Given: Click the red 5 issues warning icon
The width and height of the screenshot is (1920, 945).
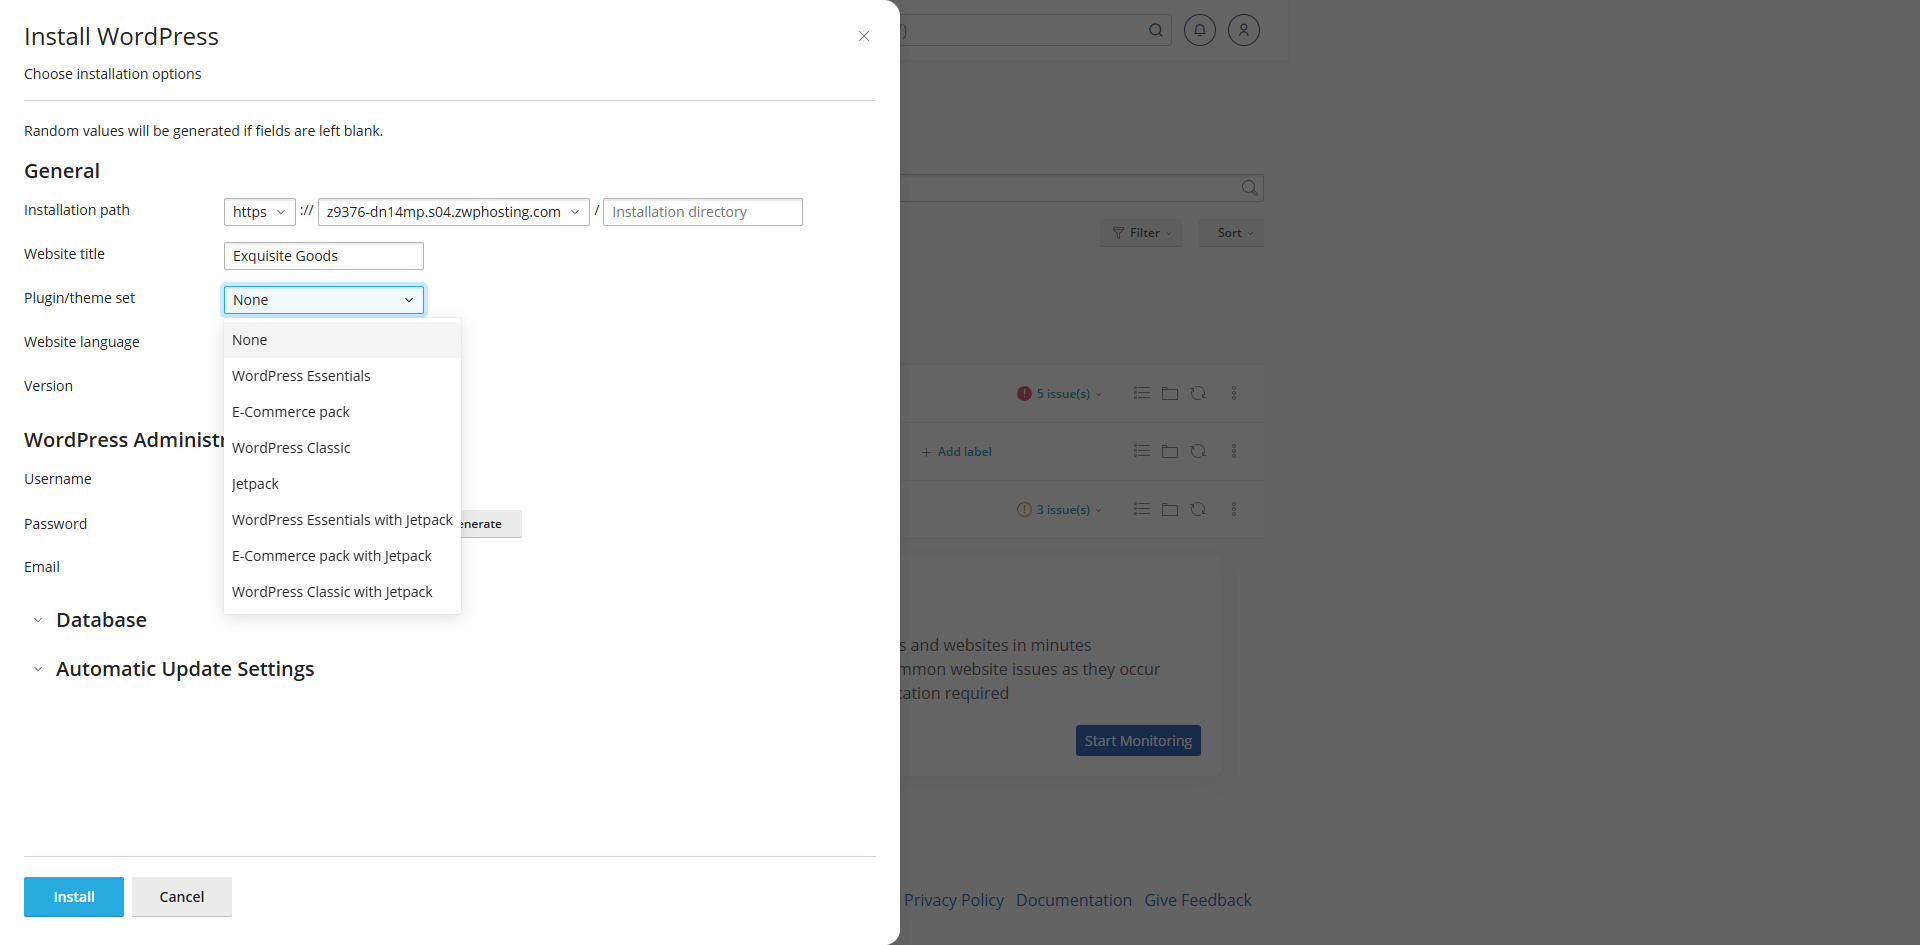Looking at the screenshot, I should (x=1024, y=394).
